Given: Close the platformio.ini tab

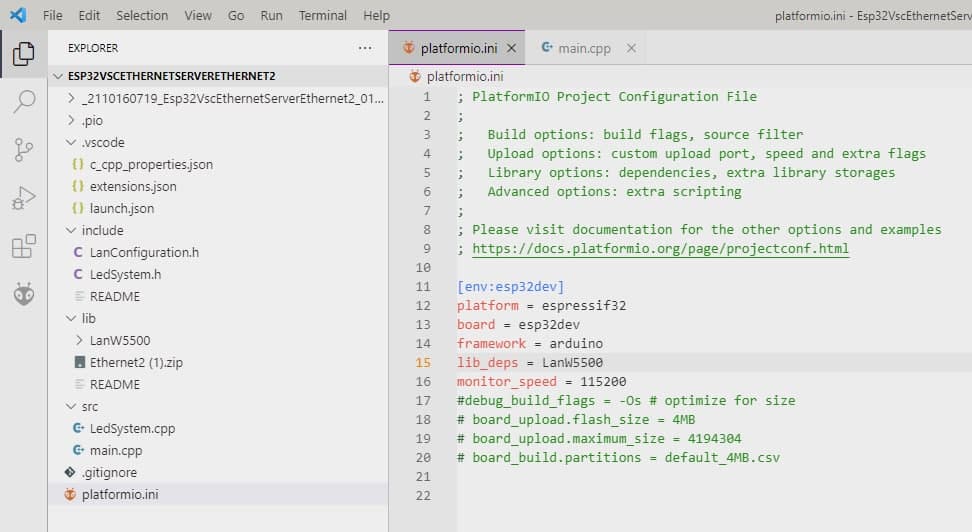Looking at the screenshot, I should click(511, 48).
